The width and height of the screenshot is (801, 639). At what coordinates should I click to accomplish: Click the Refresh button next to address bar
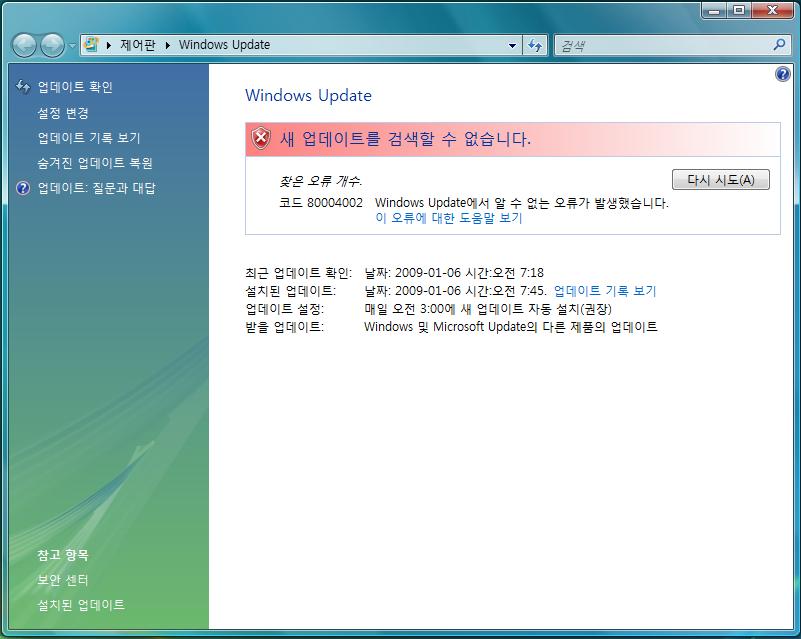[x=535, y=45]
